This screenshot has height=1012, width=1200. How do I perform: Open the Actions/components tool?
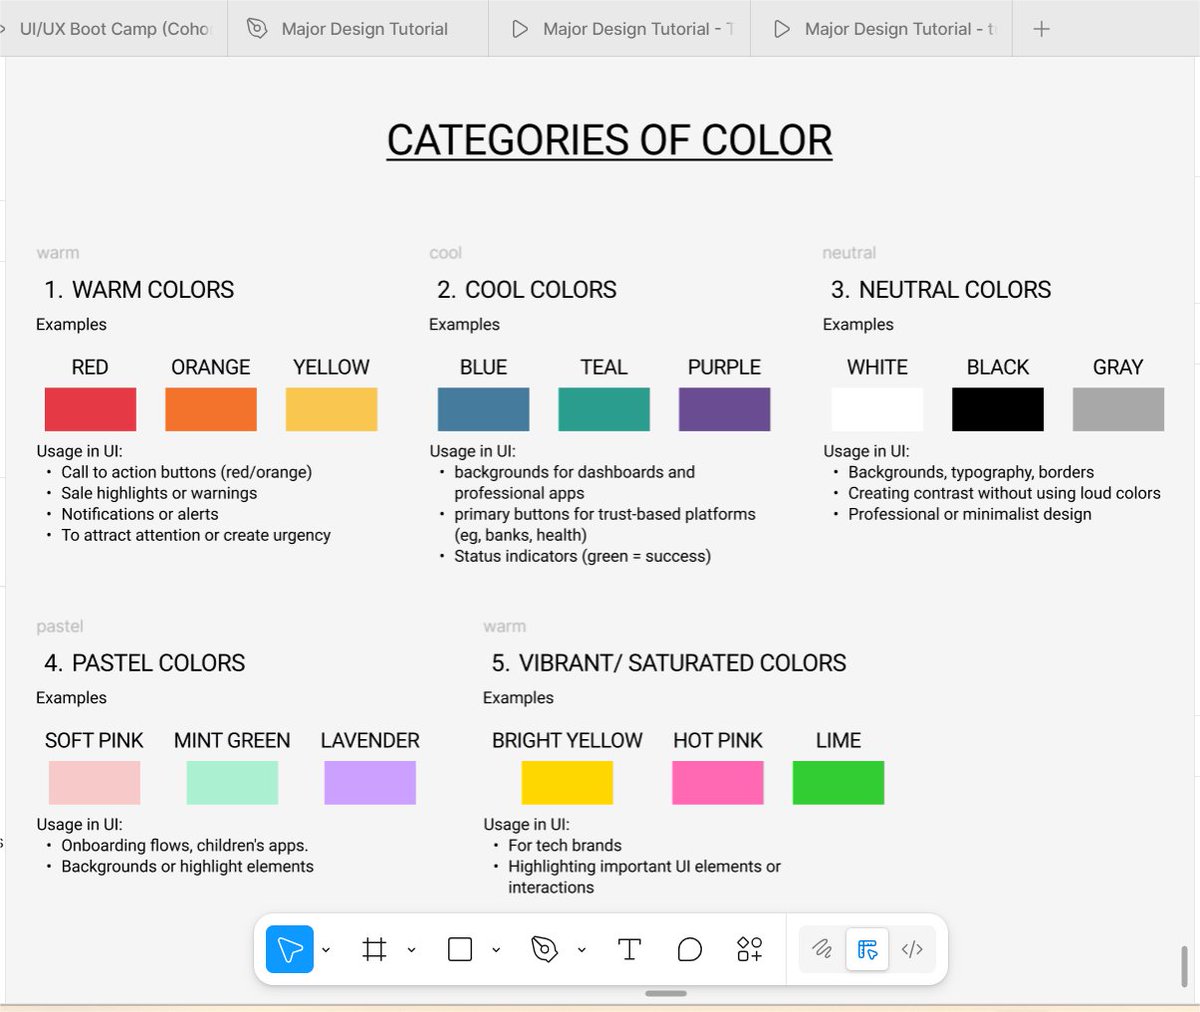pyautogui.click(x=749, y=949)
